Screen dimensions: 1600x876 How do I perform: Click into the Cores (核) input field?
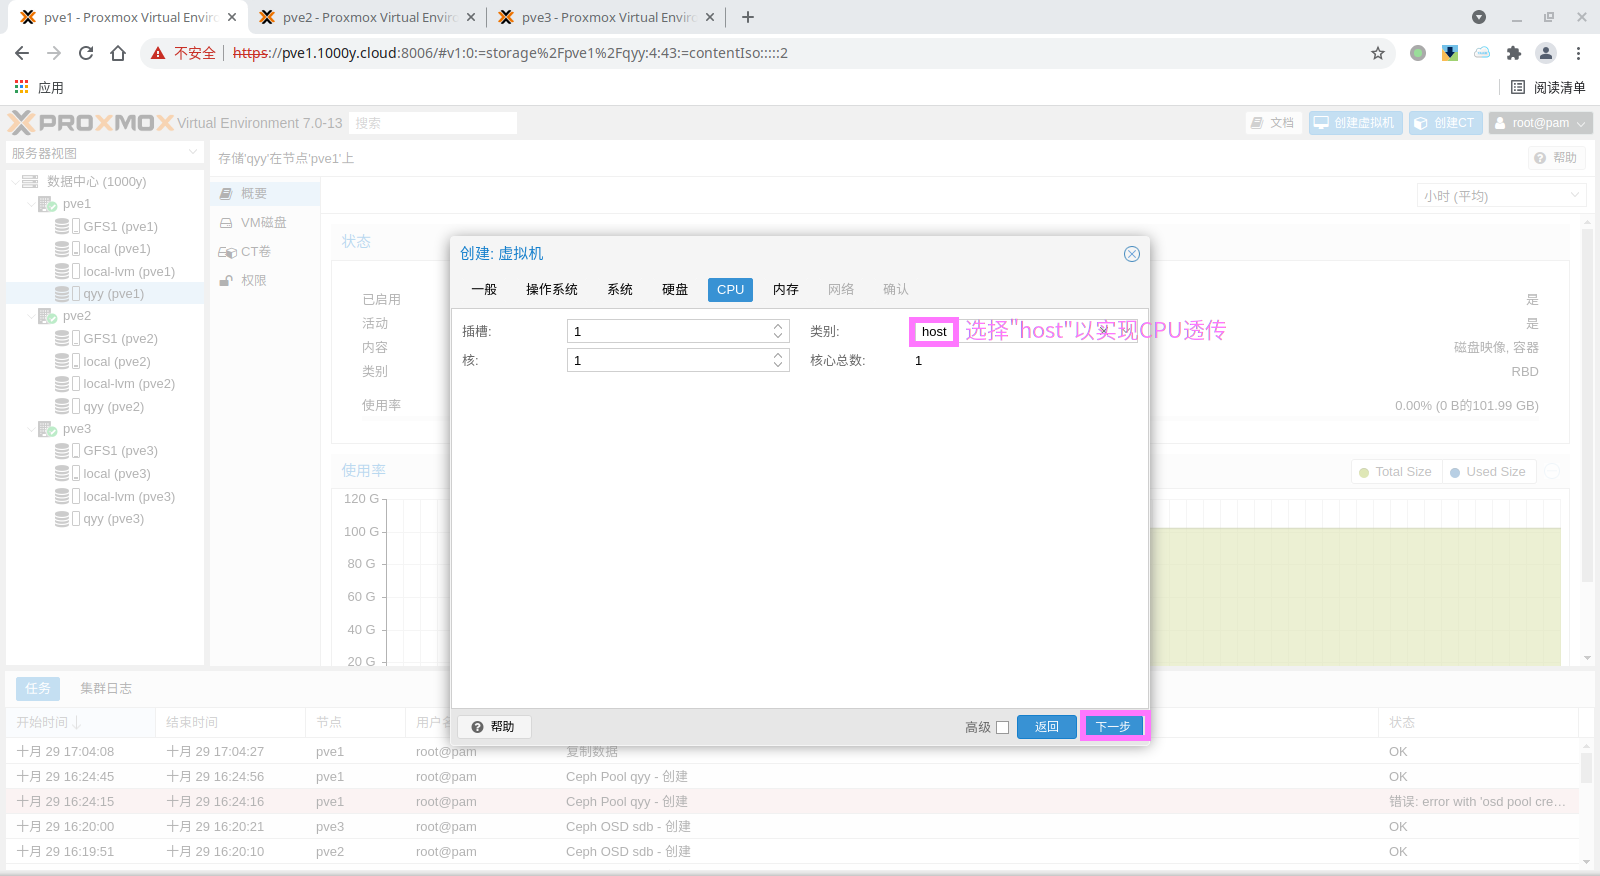point(667,360)
